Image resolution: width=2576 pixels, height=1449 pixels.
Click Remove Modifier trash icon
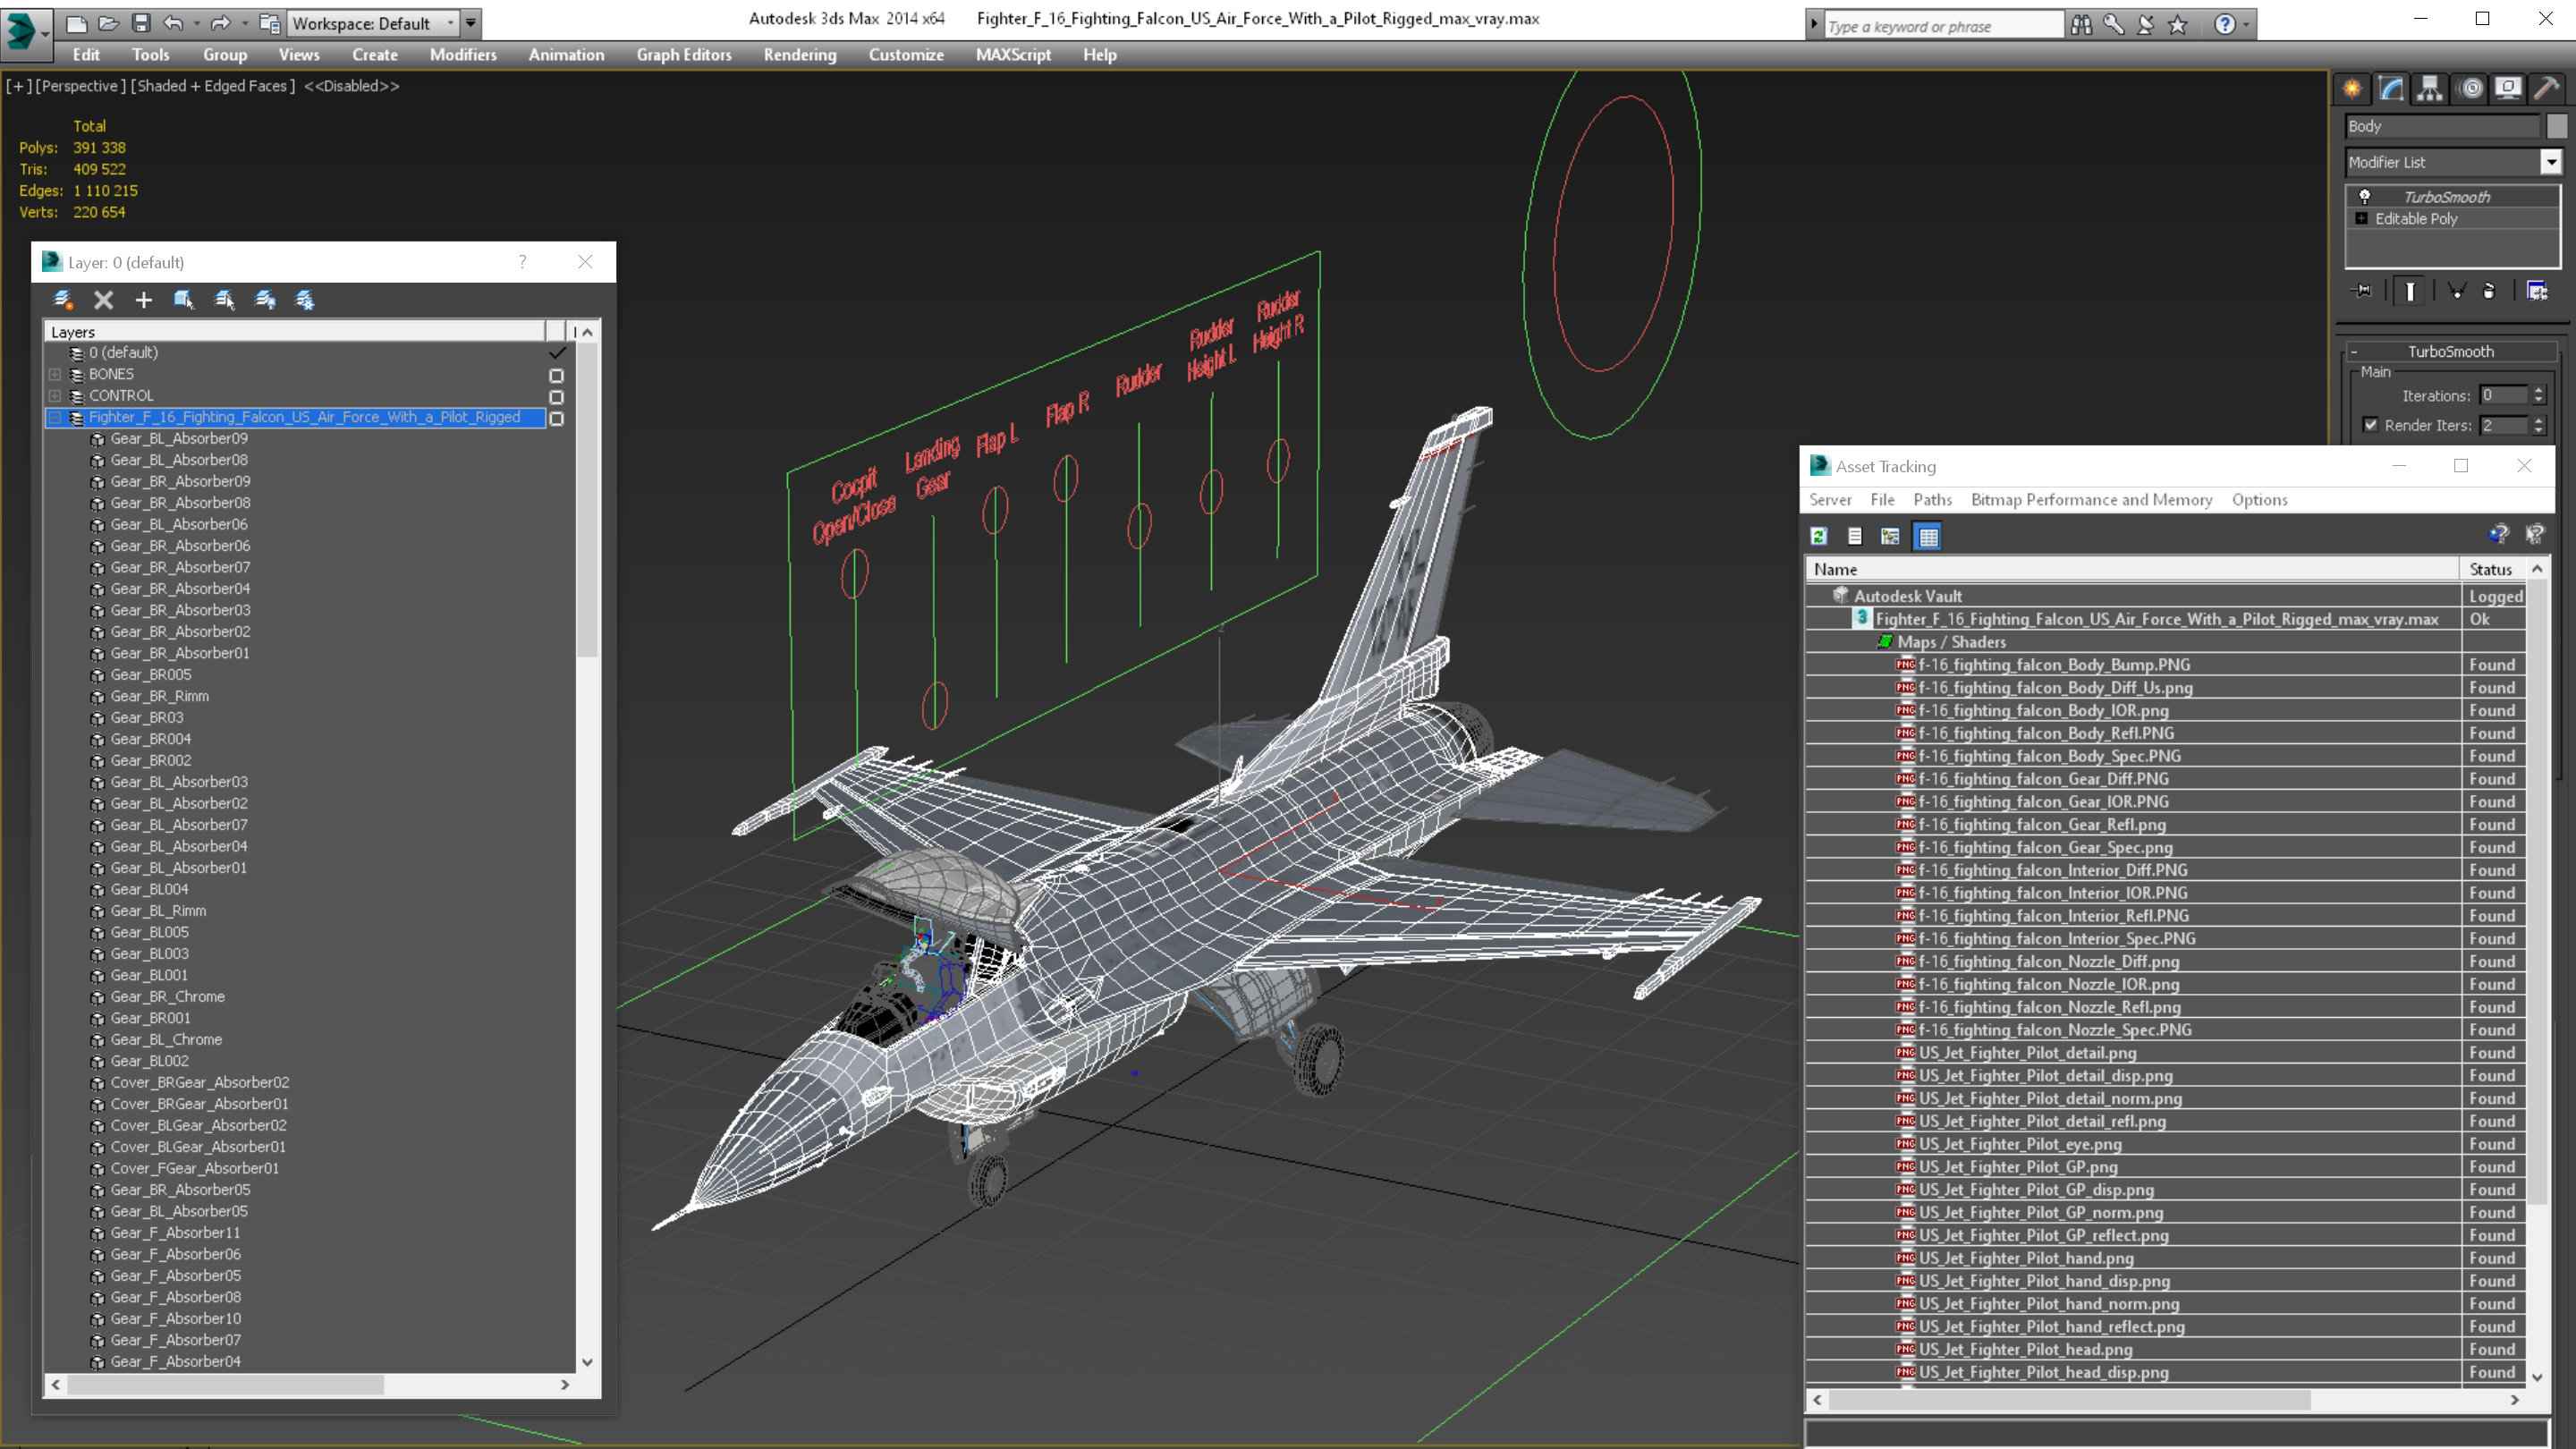(2489, 291)
